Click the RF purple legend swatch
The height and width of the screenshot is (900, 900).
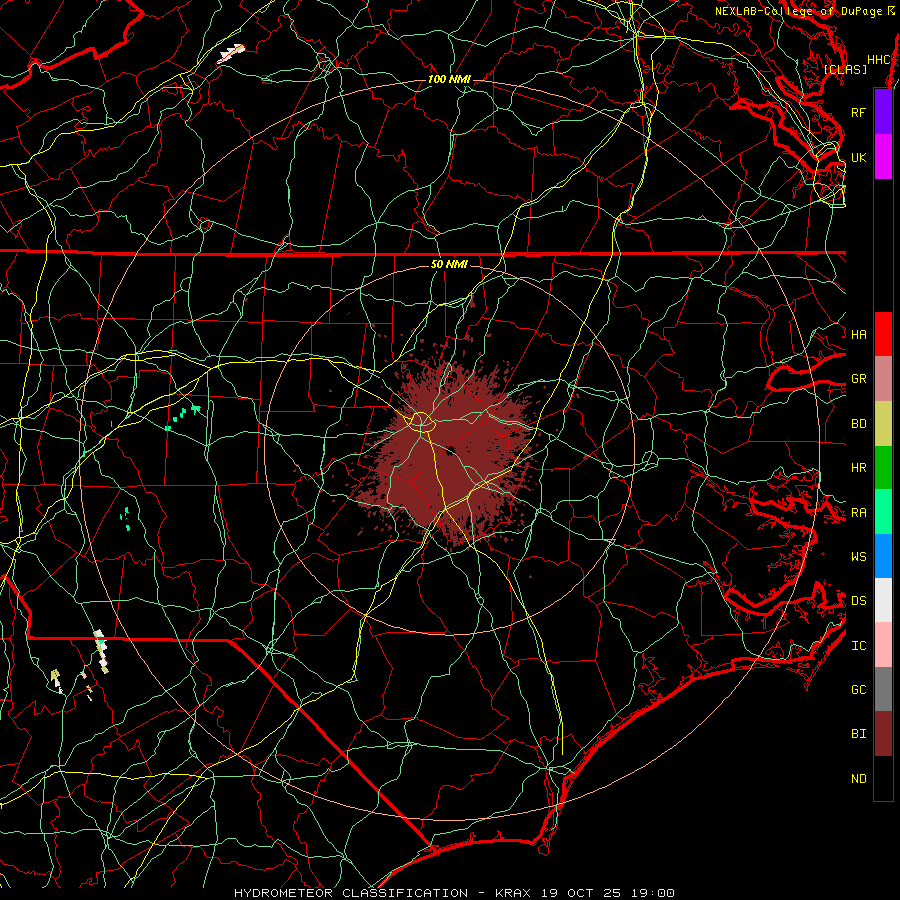tap(883, 112)
